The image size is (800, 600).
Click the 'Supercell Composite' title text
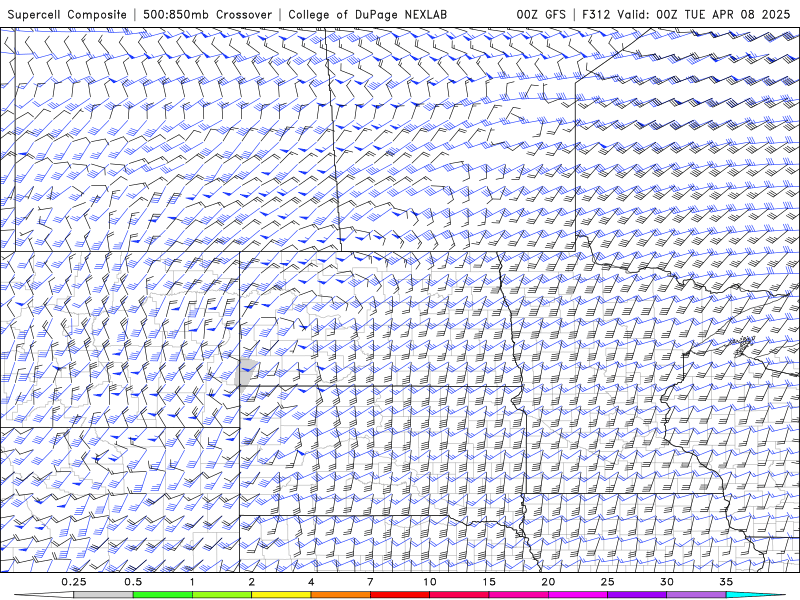point(67,14)
